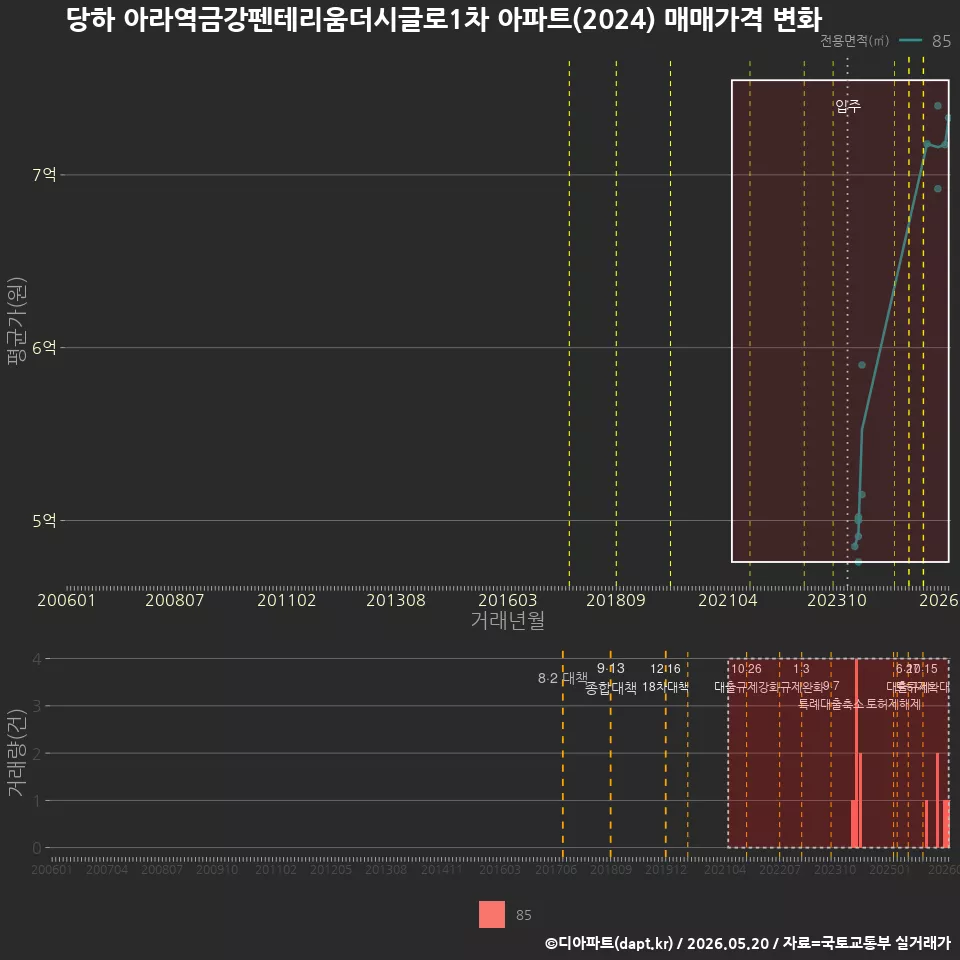The image size is (960, 960).
Task: Click volume chart x-axis label 200704
Action: [107, 869]
